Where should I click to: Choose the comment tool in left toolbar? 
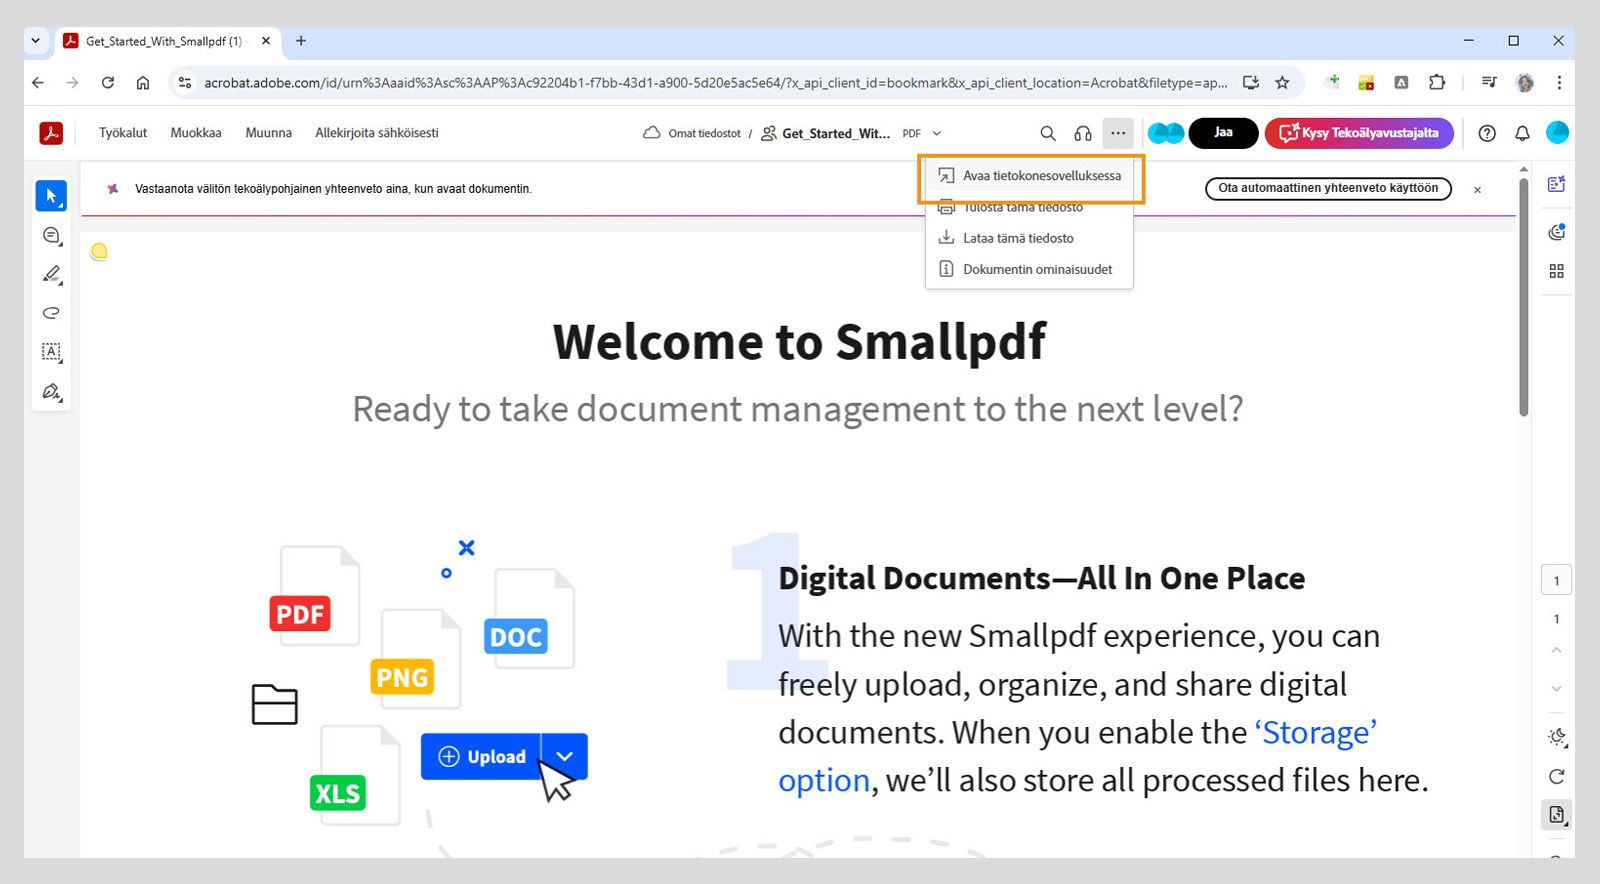(x=51, y=235)
